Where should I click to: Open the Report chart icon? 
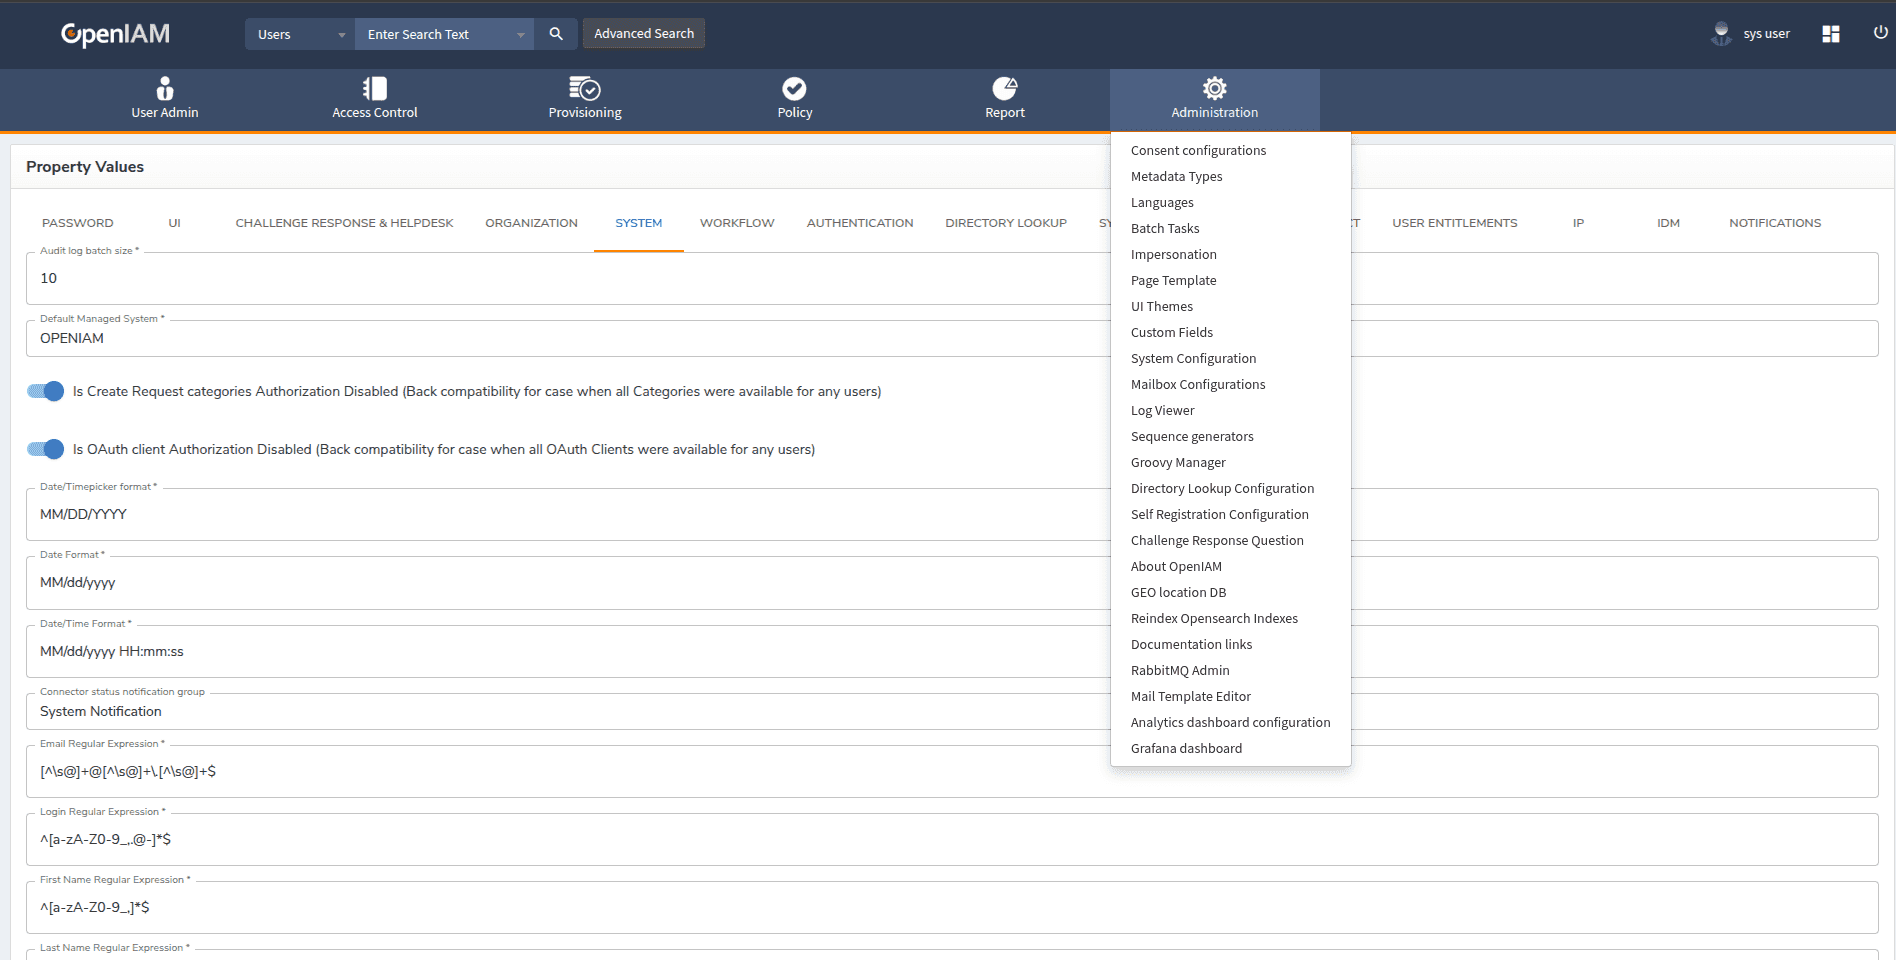[1005, 89]
